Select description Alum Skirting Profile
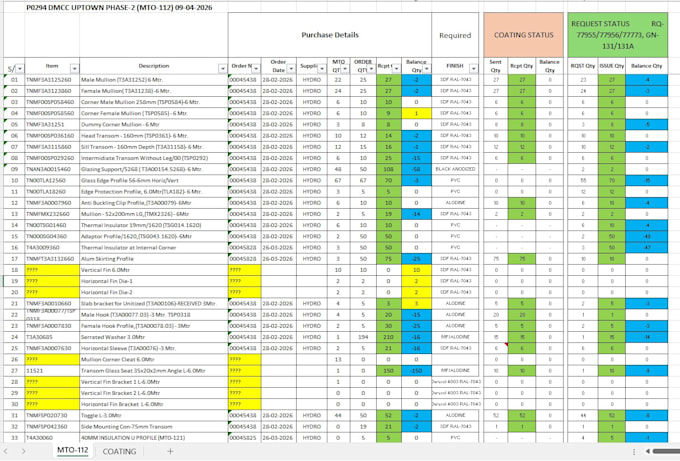Viewport: 680px width, 461px height. (154, 259)
